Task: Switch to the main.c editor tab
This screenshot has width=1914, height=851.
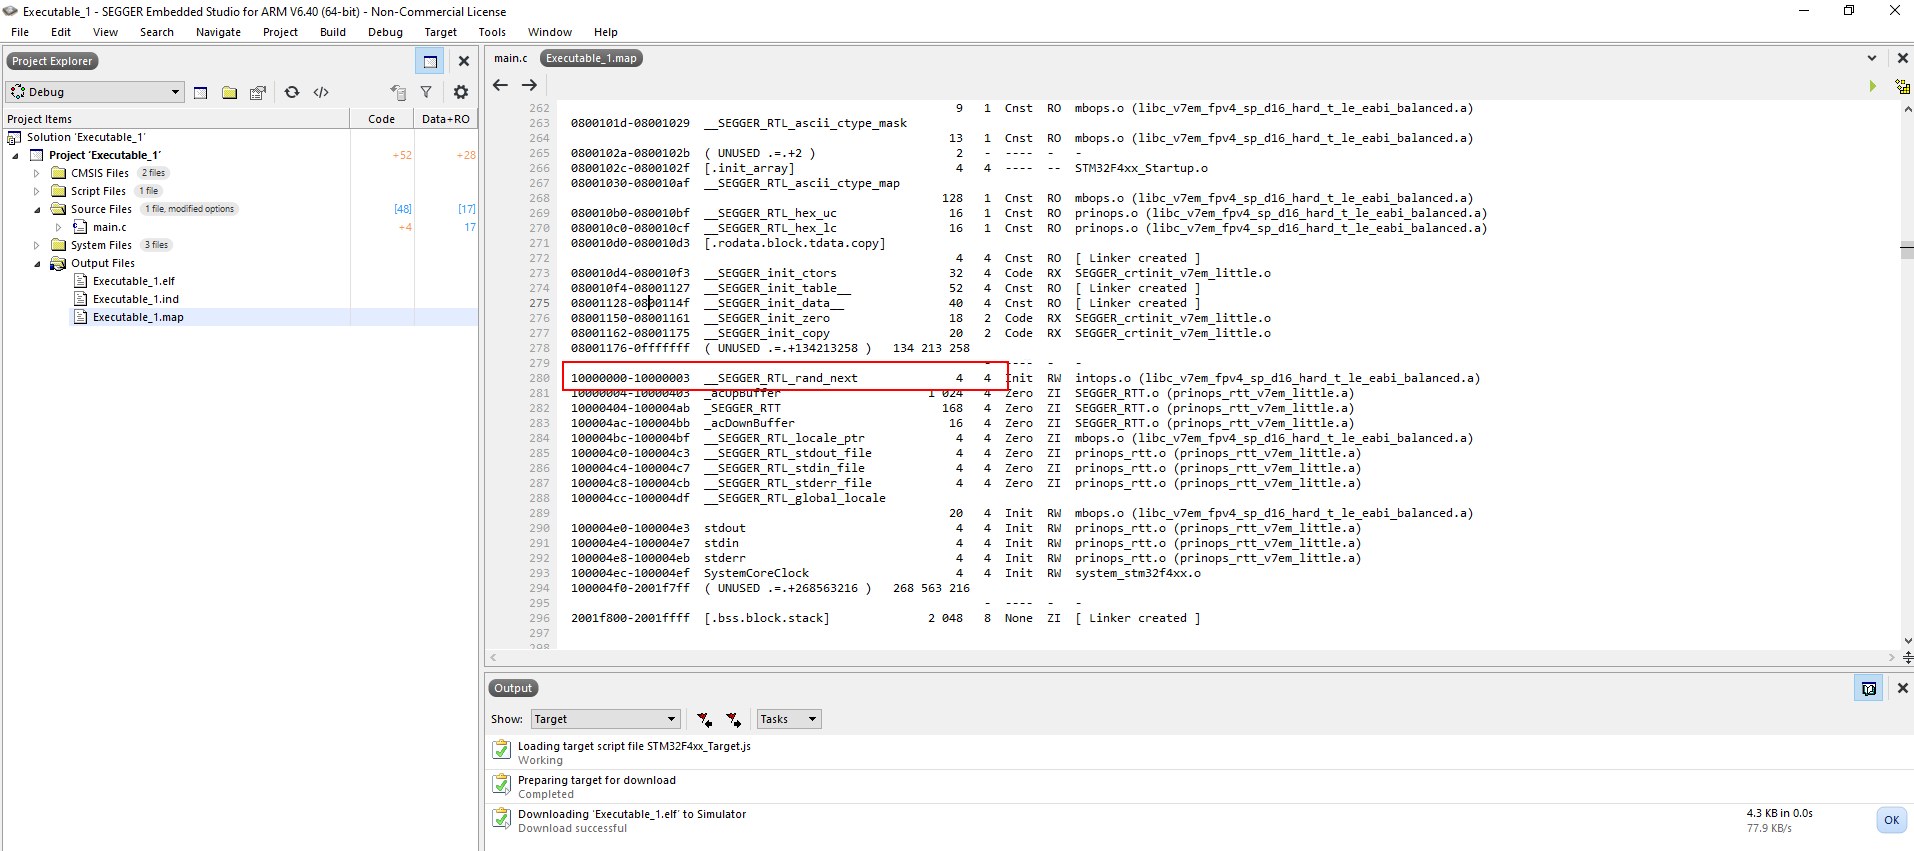Action: pyautogui.click(x=511, y=58)
